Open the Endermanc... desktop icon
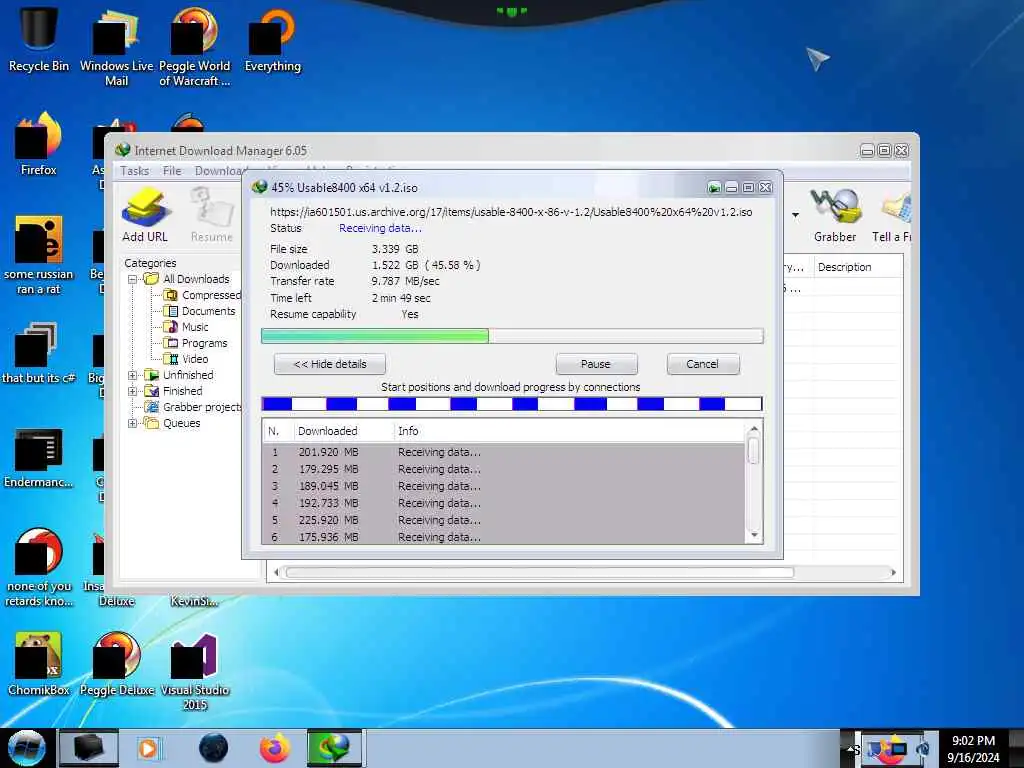This screenshot has height=768, width=1024. [39, 457]
